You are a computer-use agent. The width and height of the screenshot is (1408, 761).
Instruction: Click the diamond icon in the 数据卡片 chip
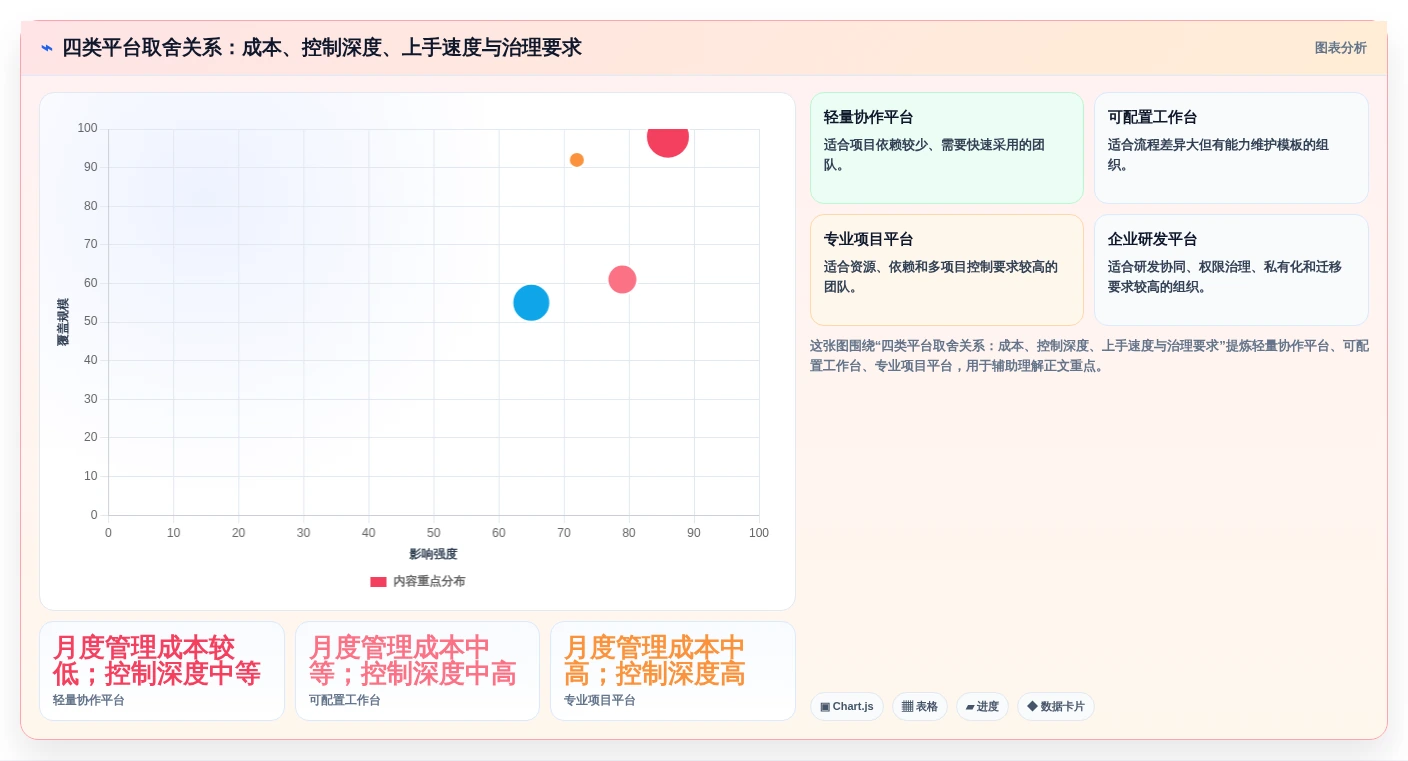1032,707
